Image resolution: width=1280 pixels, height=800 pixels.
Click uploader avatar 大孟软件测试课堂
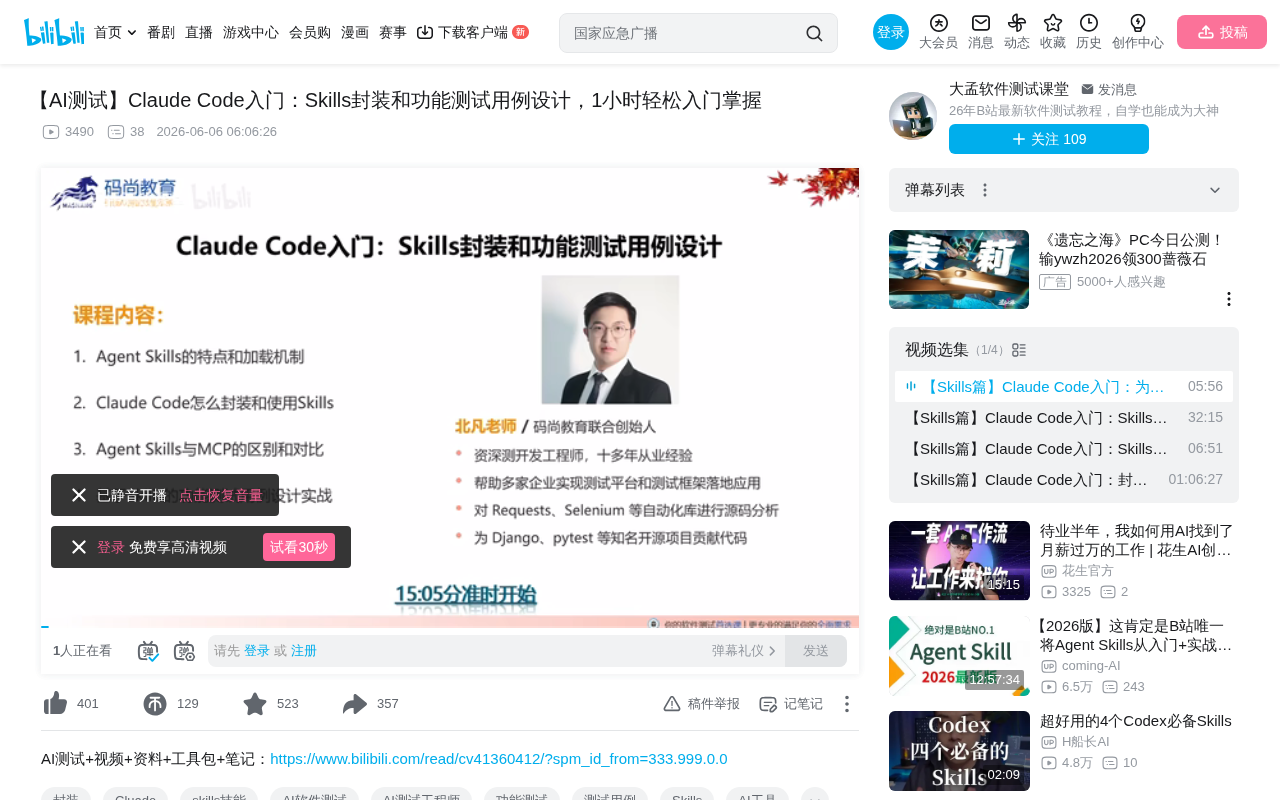click(913, 116)
